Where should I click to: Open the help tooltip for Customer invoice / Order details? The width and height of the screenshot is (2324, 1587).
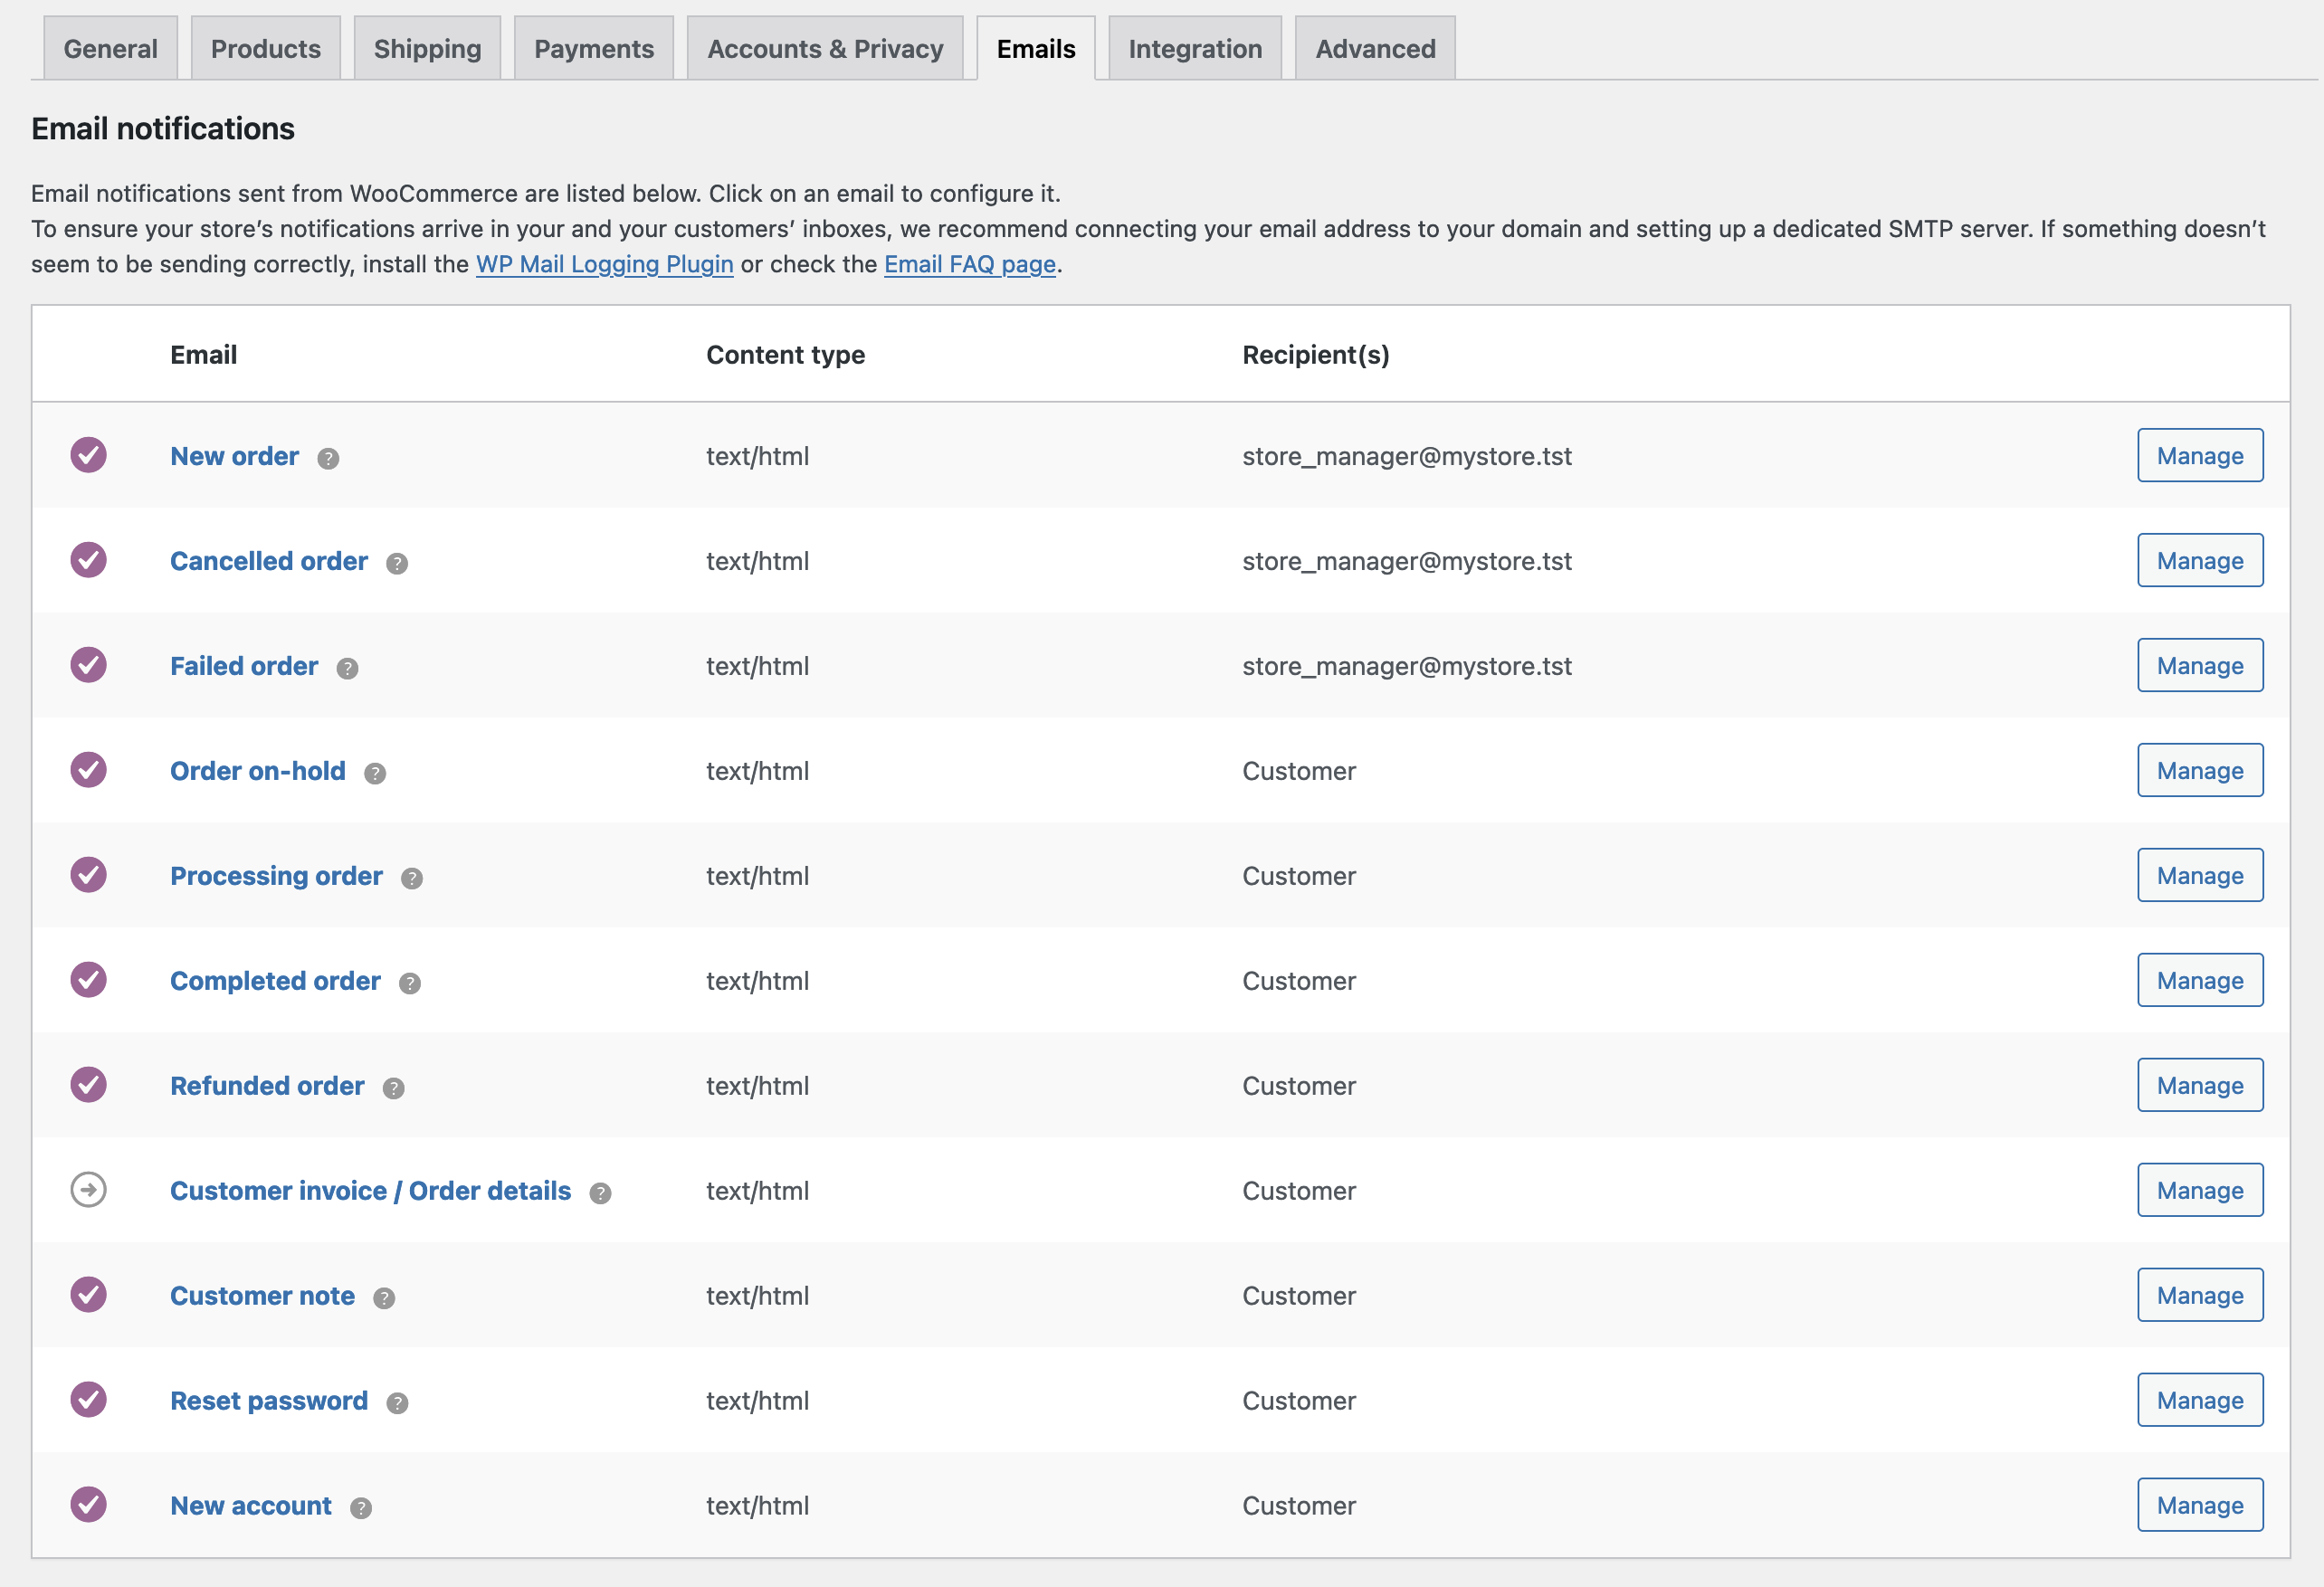click(600, 1192)
